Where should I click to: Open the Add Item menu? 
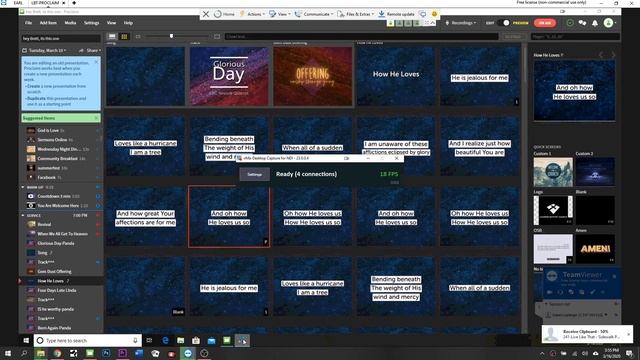[48, 23]
